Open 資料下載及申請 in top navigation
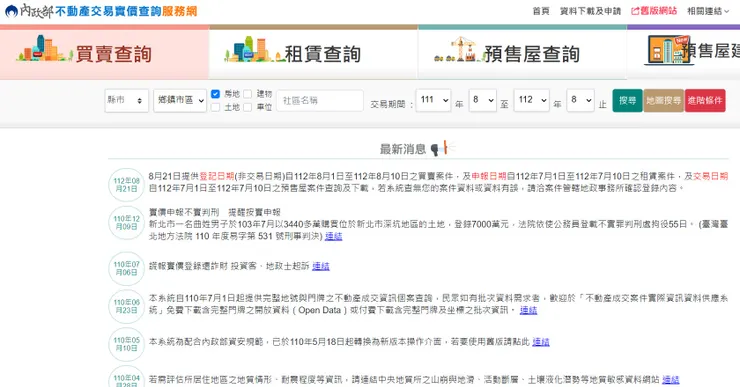 [x=590, y=11]
